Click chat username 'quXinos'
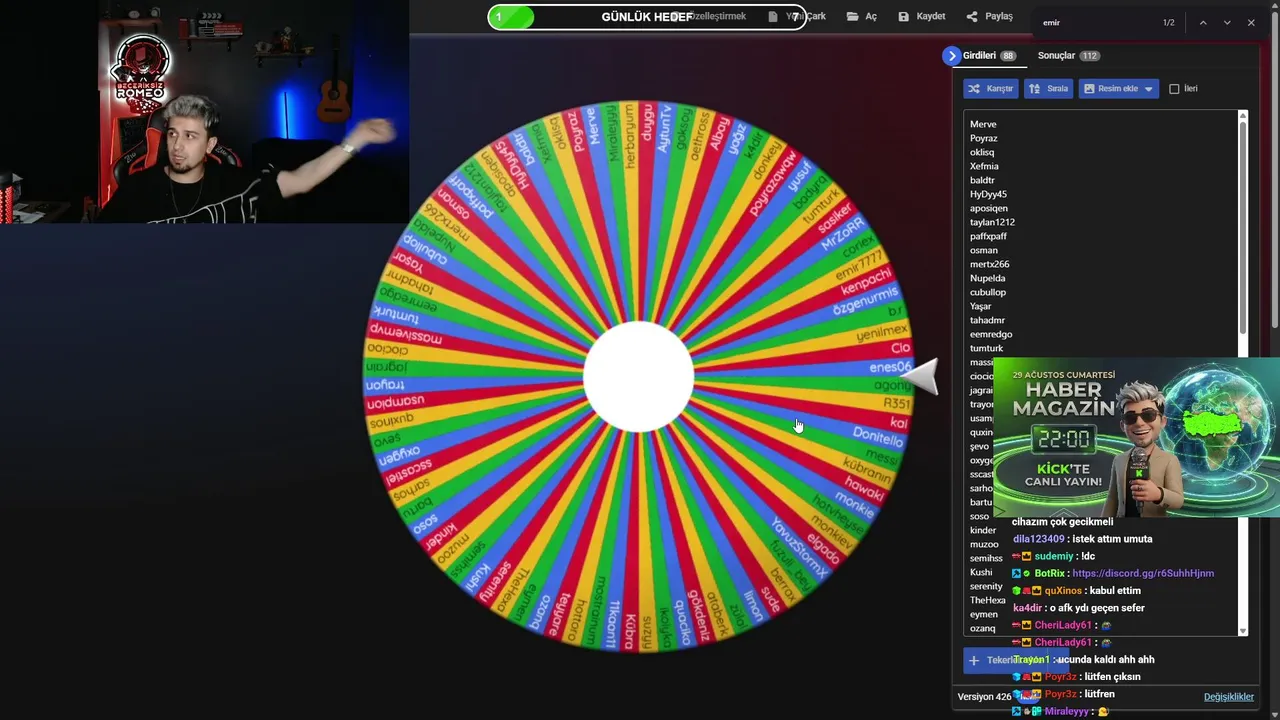 pyautogui.click(x=1062, y=591)
